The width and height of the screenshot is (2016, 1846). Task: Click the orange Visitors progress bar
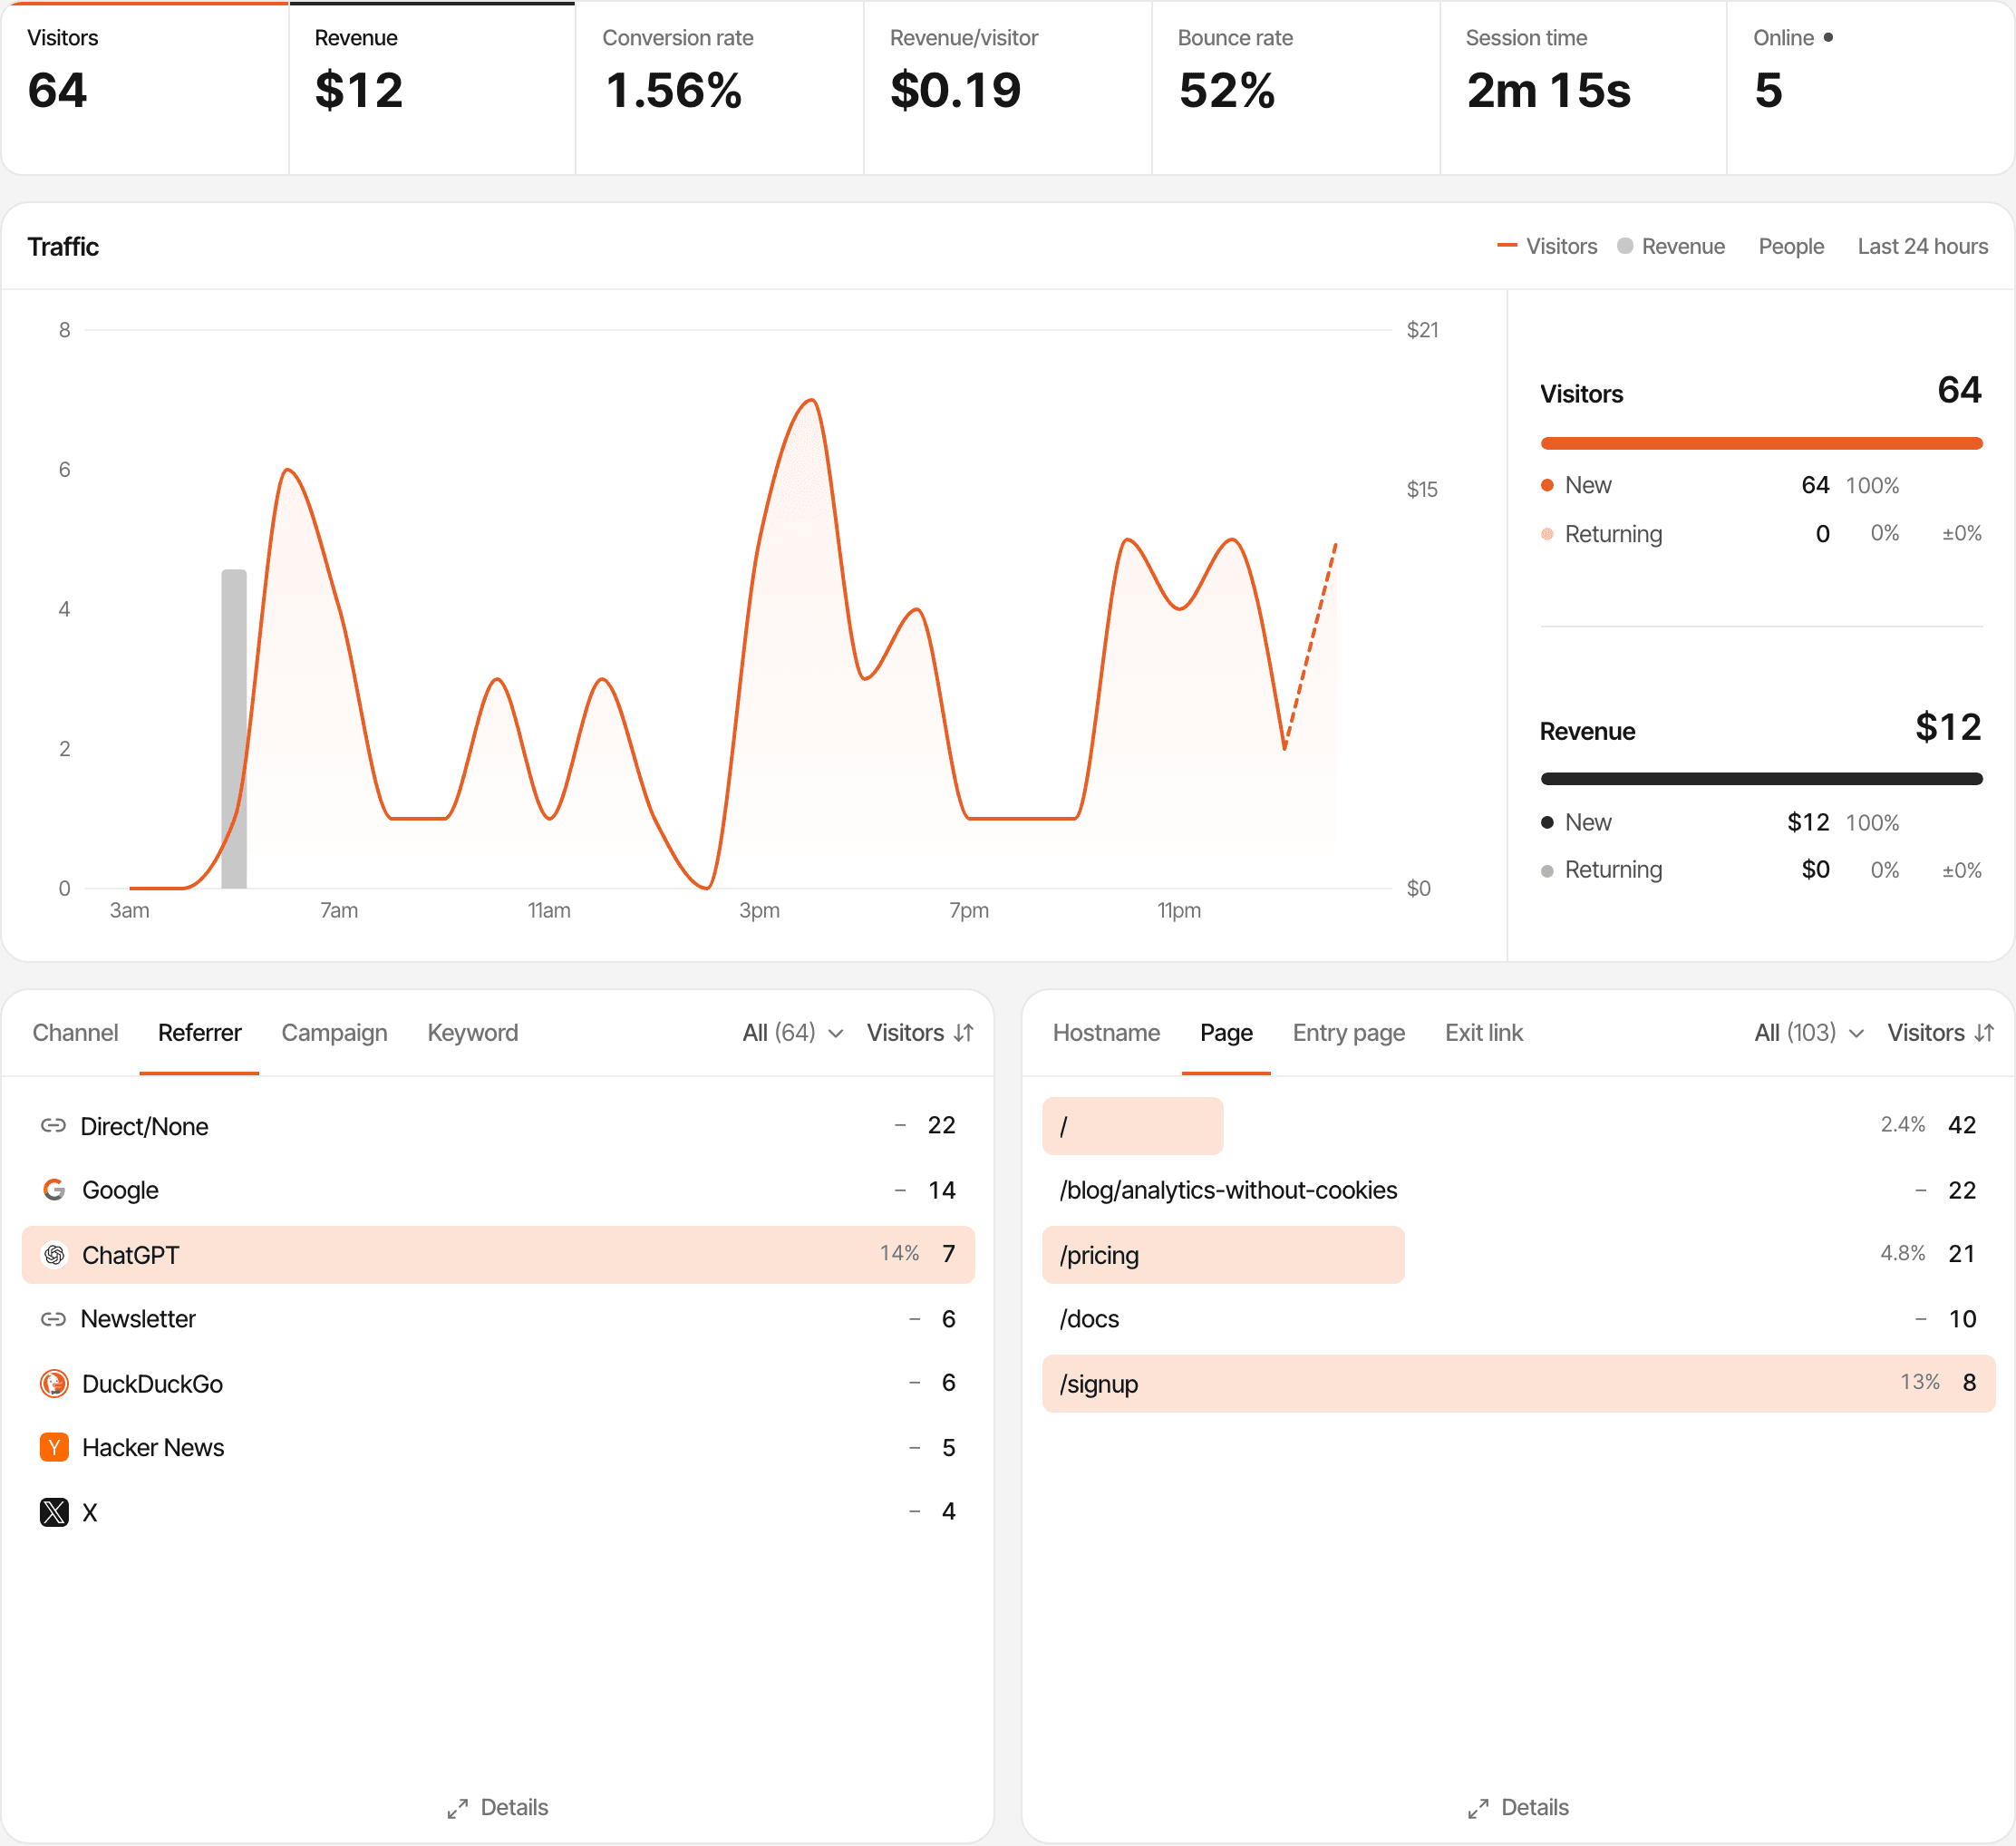tap(1761, 443)
